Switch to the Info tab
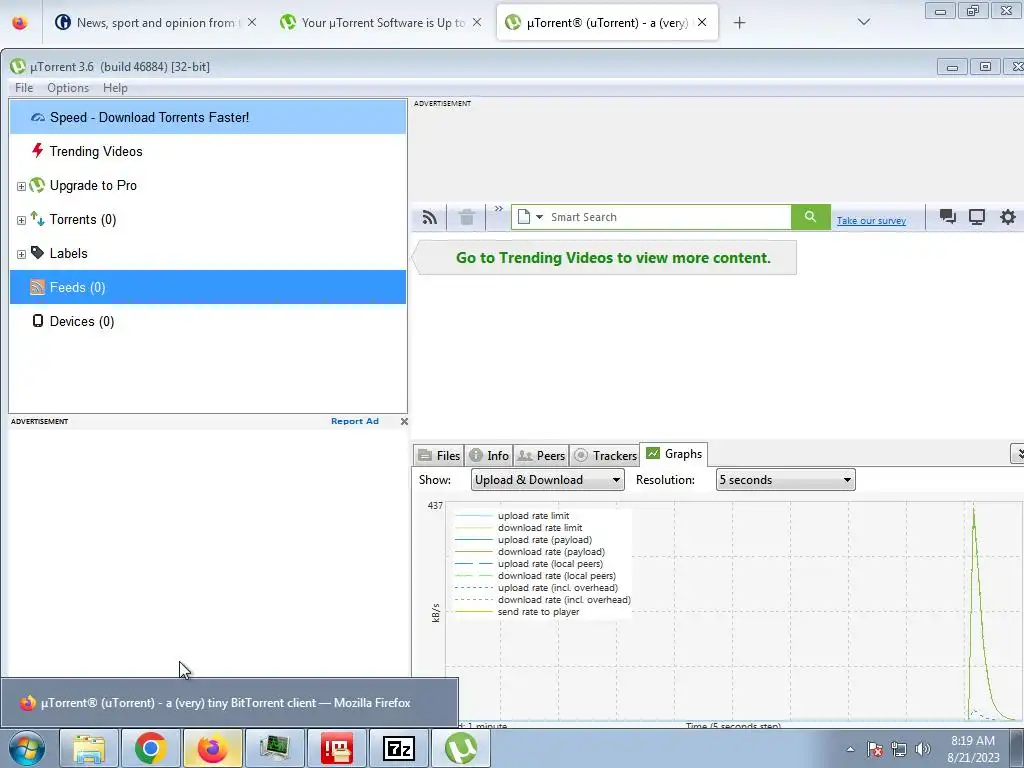The width and height of the screenshot is (1024, 768). click(x=489, y=455)
